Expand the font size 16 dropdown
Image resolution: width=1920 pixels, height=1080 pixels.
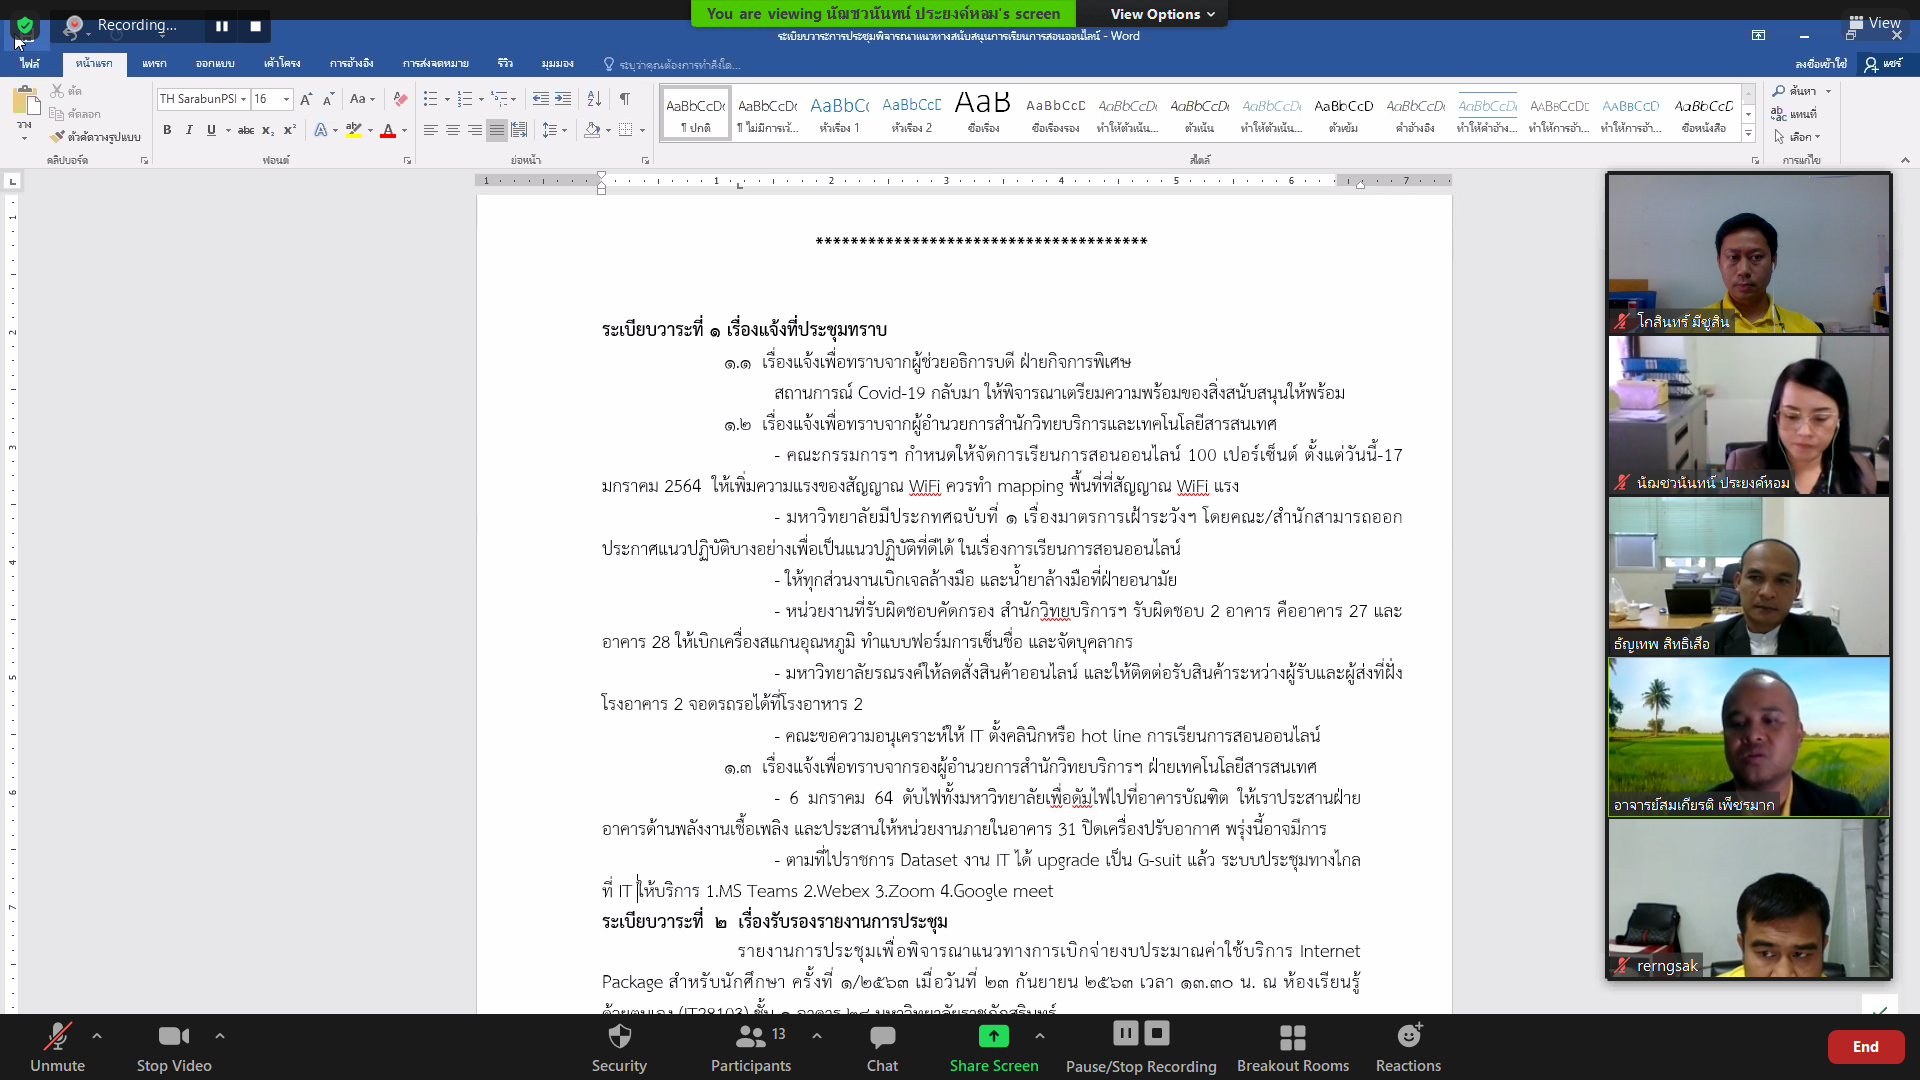pyautogui.click(x=286, y=99)
